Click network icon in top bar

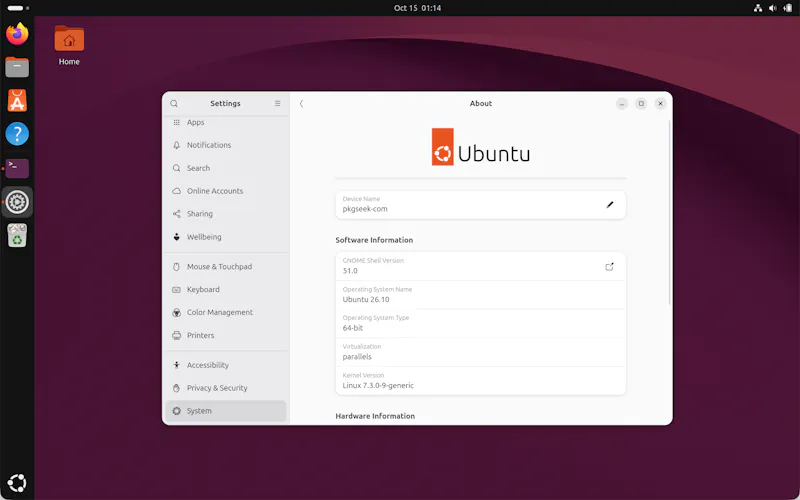[x=758, y=8]
